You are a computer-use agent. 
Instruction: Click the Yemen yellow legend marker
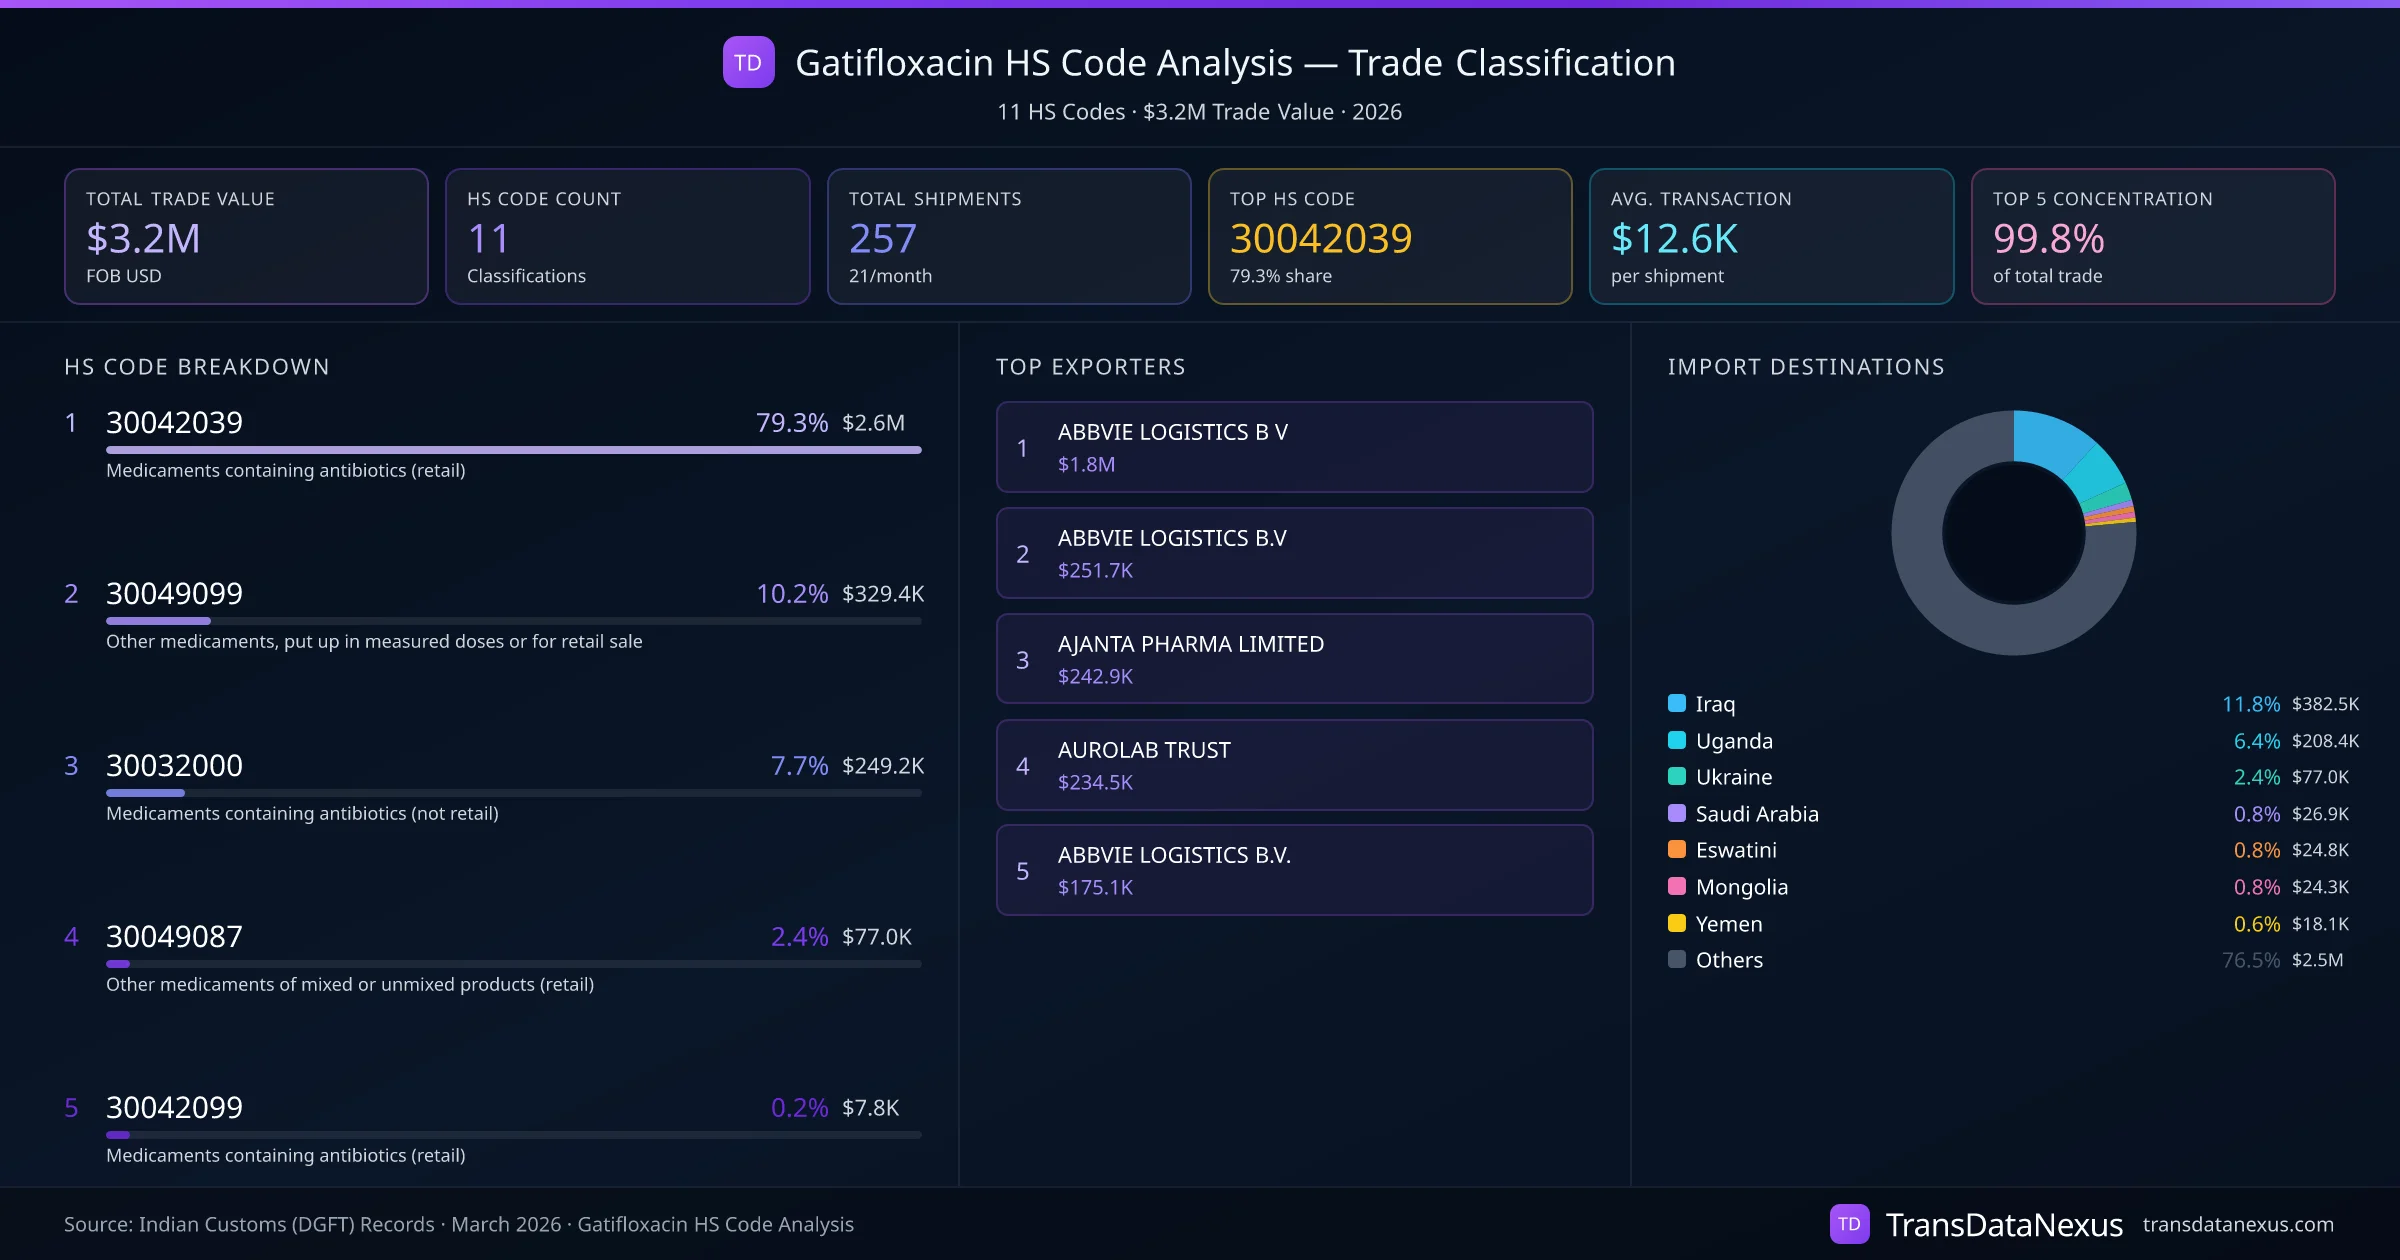click(x=1676, y=923)
